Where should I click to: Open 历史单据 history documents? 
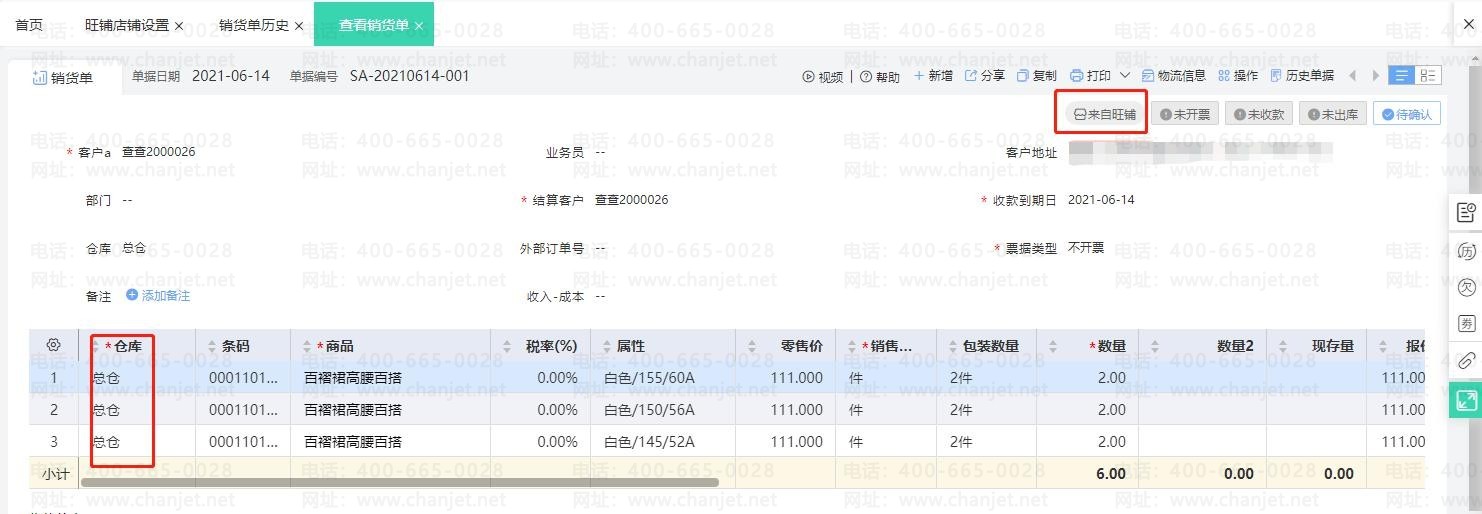point(1302,76)
